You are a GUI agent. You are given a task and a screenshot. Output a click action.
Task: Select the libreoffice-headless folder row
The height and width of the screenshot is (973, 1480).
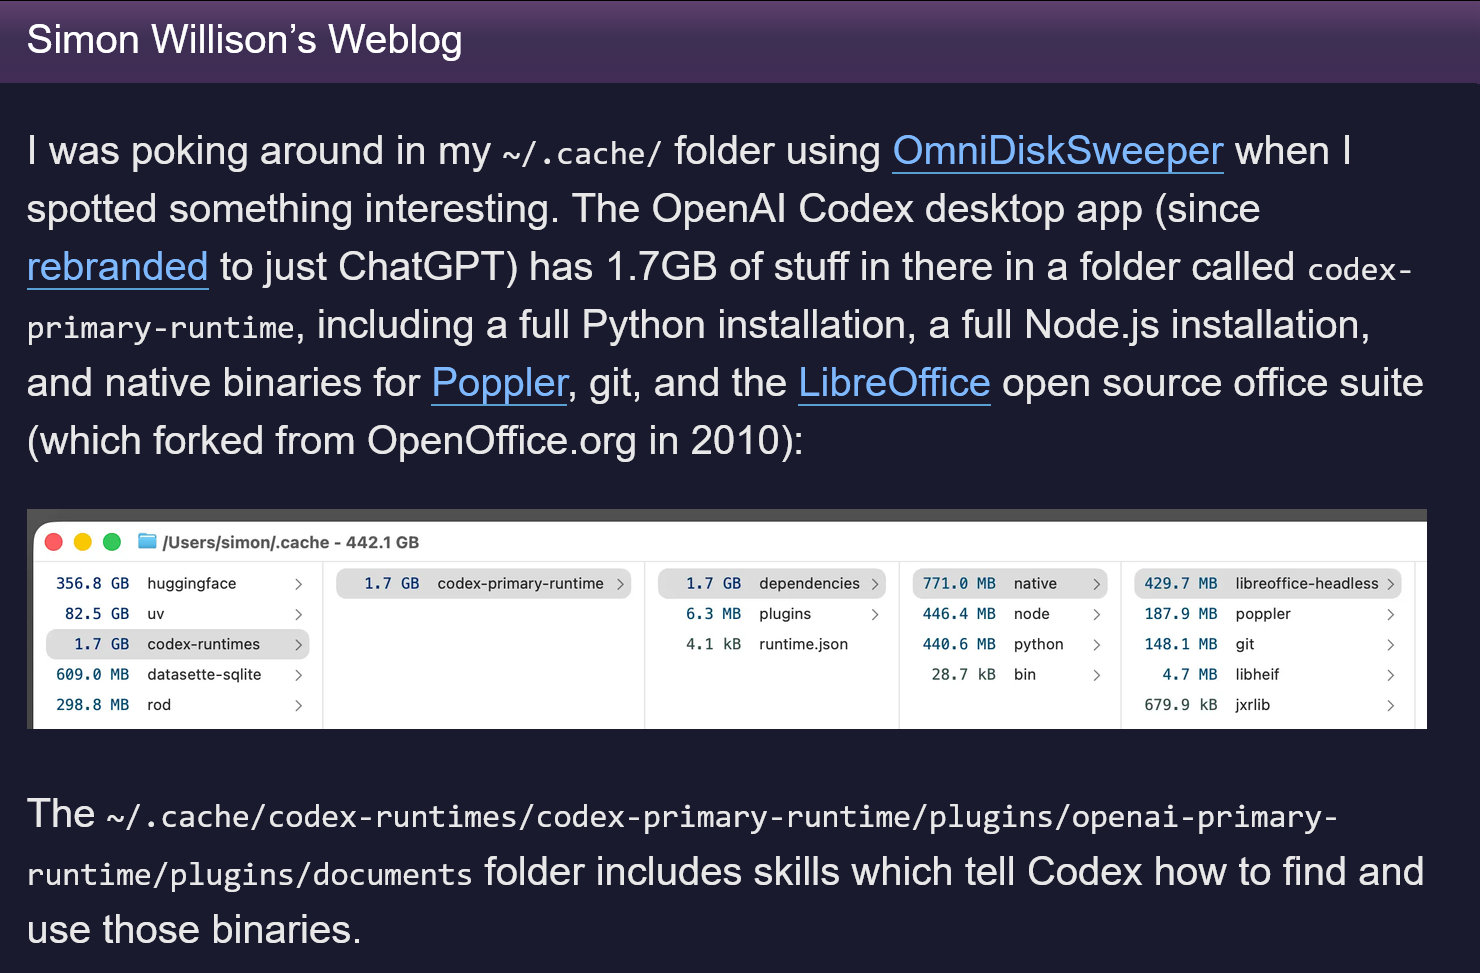point(1267,584)
